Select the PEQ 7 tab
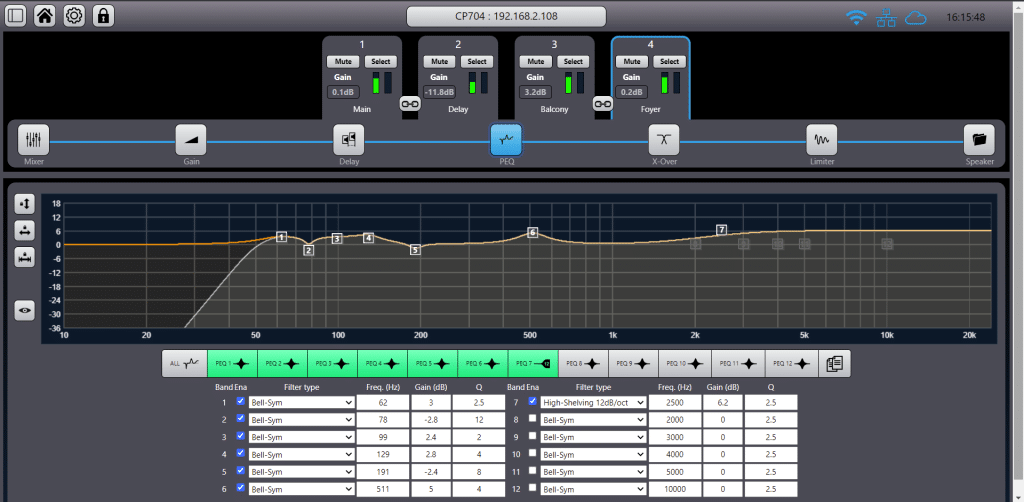This screenshot has width=1024, height=502. [533, 364]
